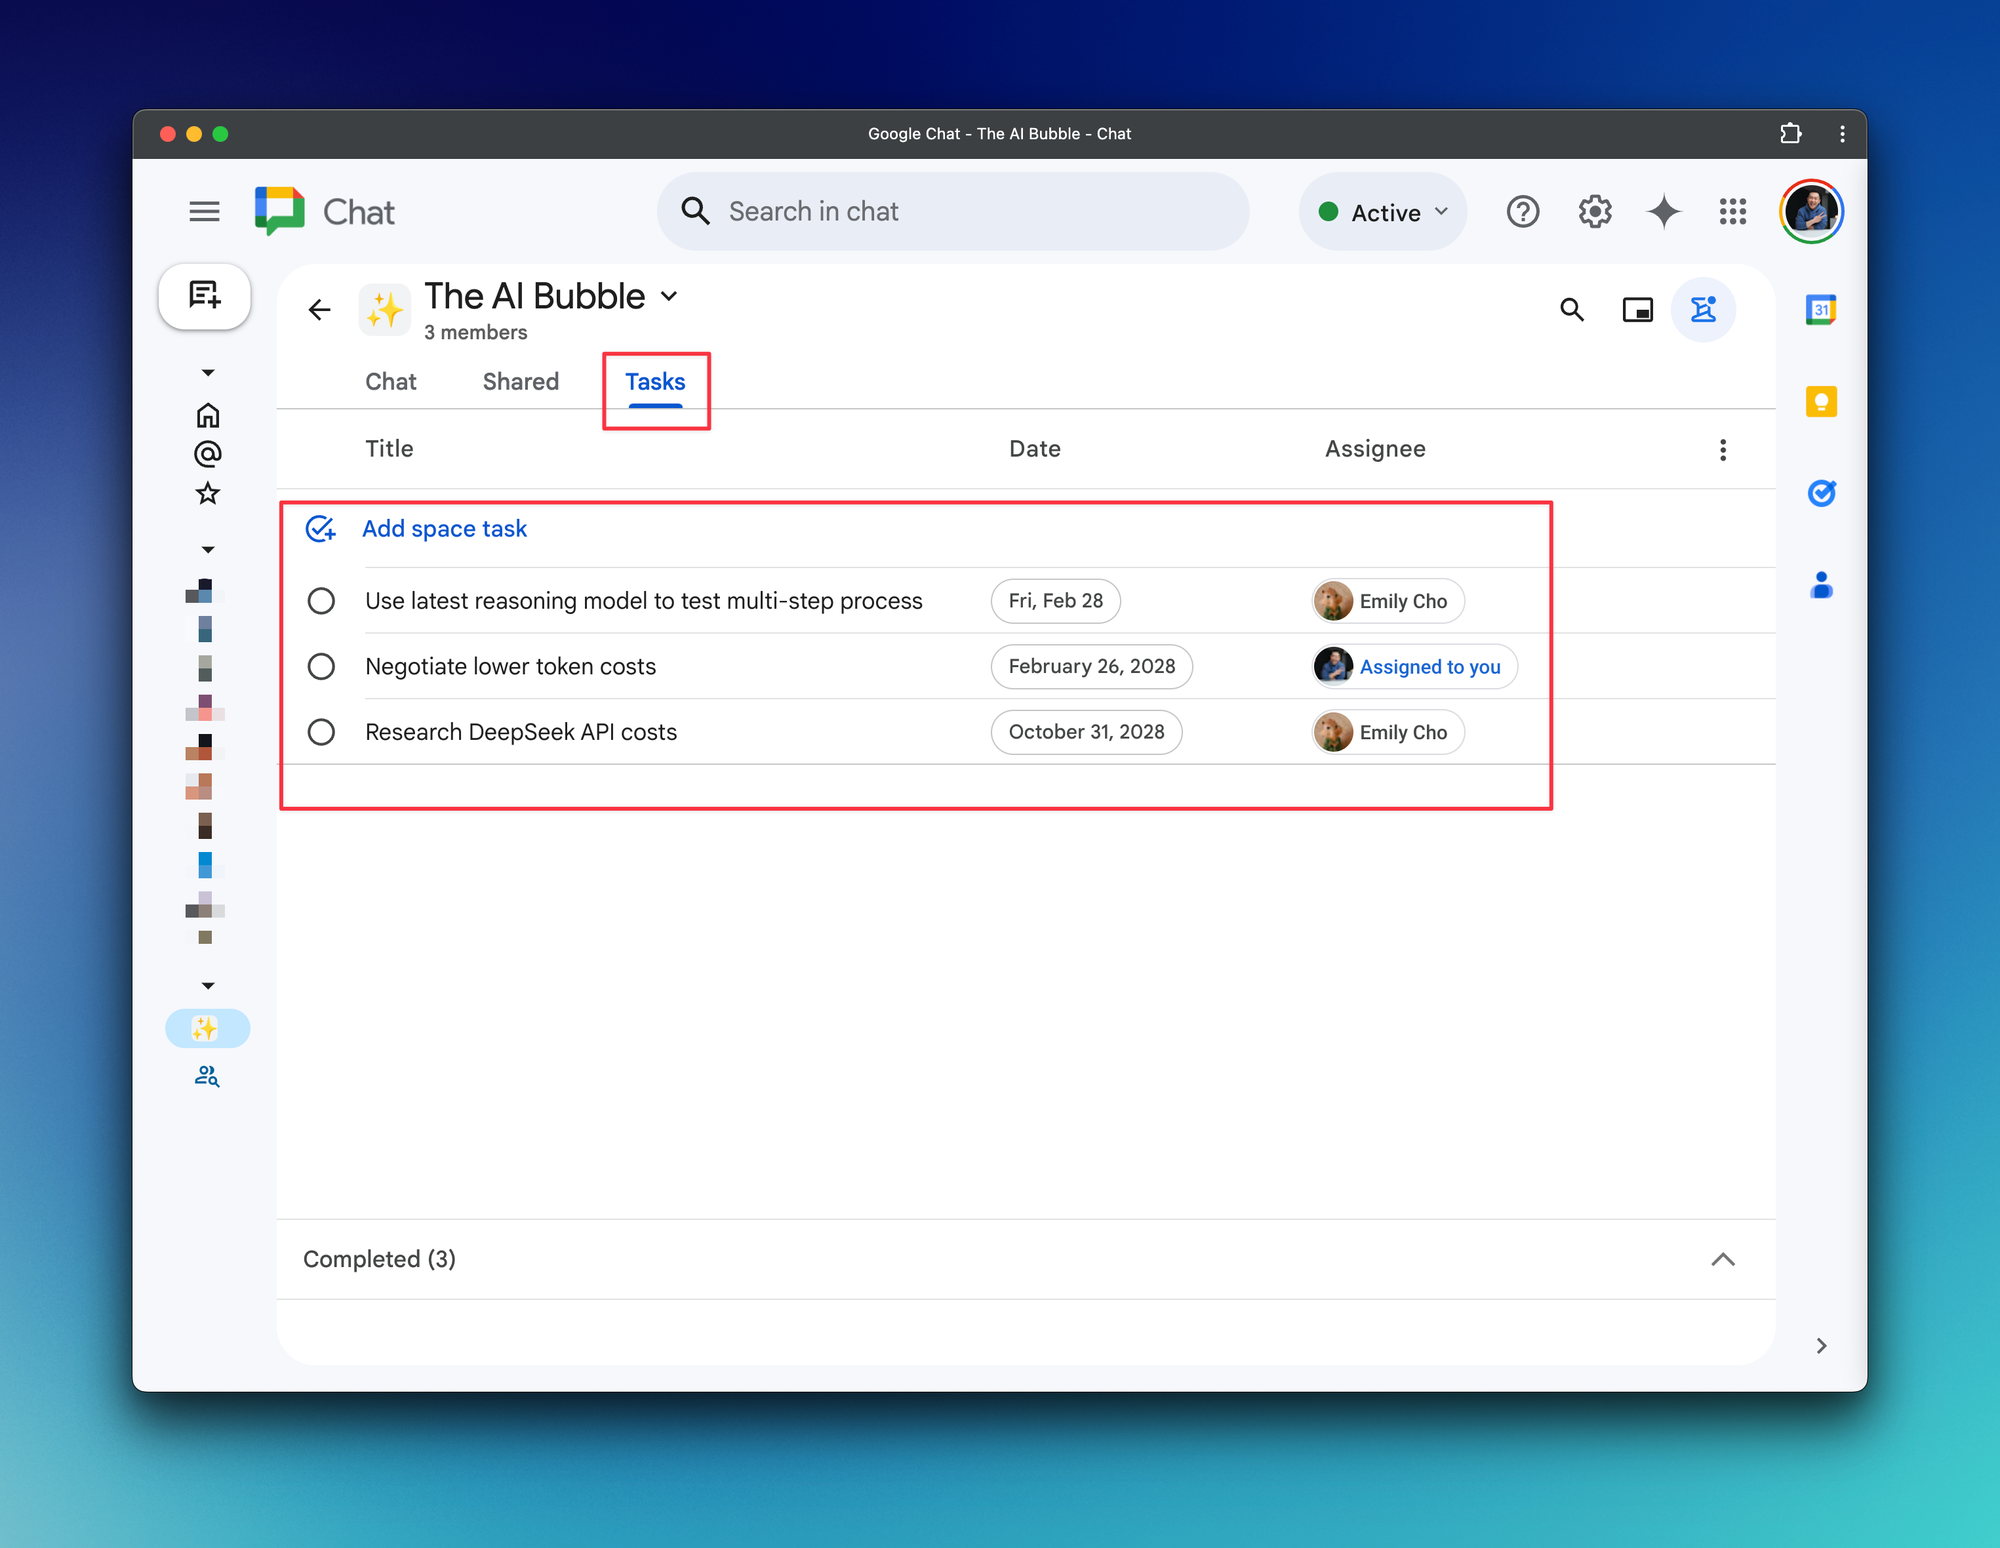Image resolution: width=2000 pixels, height=1548 pixels.
Task: Select The AI Bubble space in sidebar
Action: 207,1029
